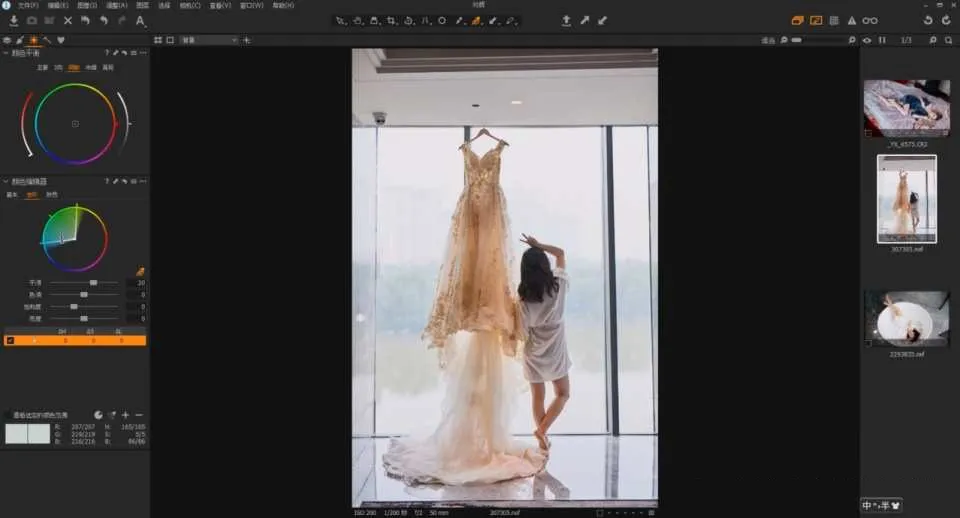
Task: Select the Crop cursor tool
Action: pyautogui.click(x=392, y=21)
